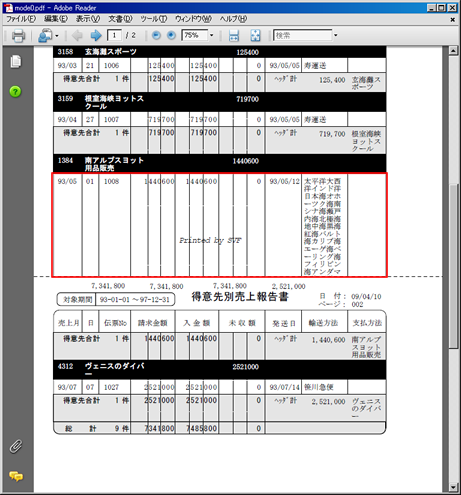Fit one full page icon
The image size is (461, 495).
click(x=255, y=35)
